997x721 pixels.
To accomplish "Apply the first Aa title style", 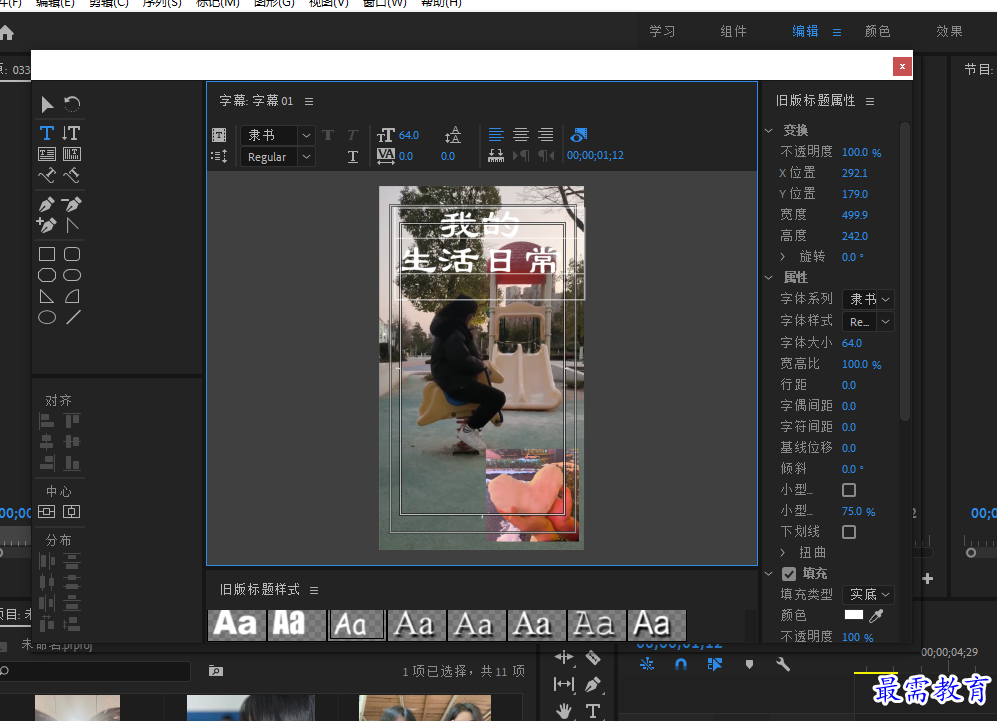I will pos(237,625).
